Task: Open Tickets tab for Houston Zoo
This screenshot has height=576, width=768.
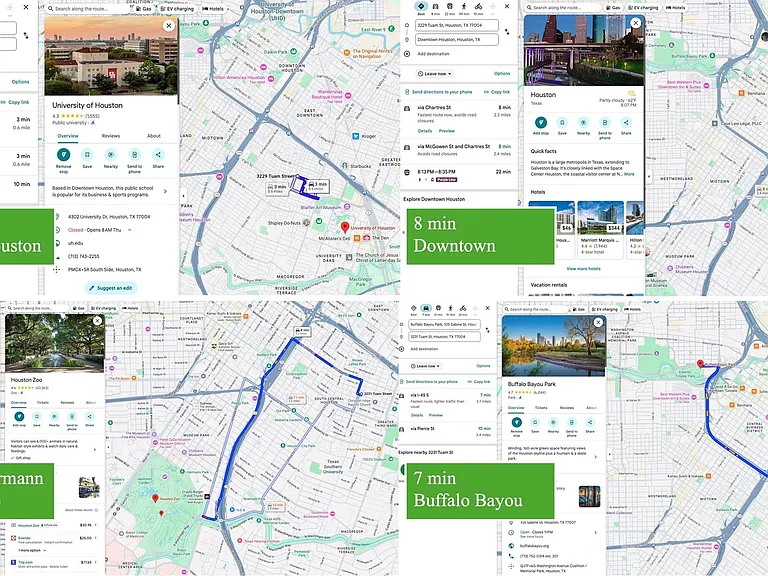Action: coord(43,403)
